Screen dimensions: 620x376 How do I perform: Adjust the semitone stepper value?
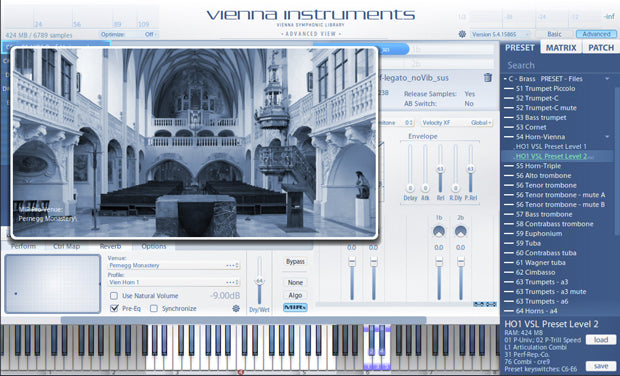(409, 123)
